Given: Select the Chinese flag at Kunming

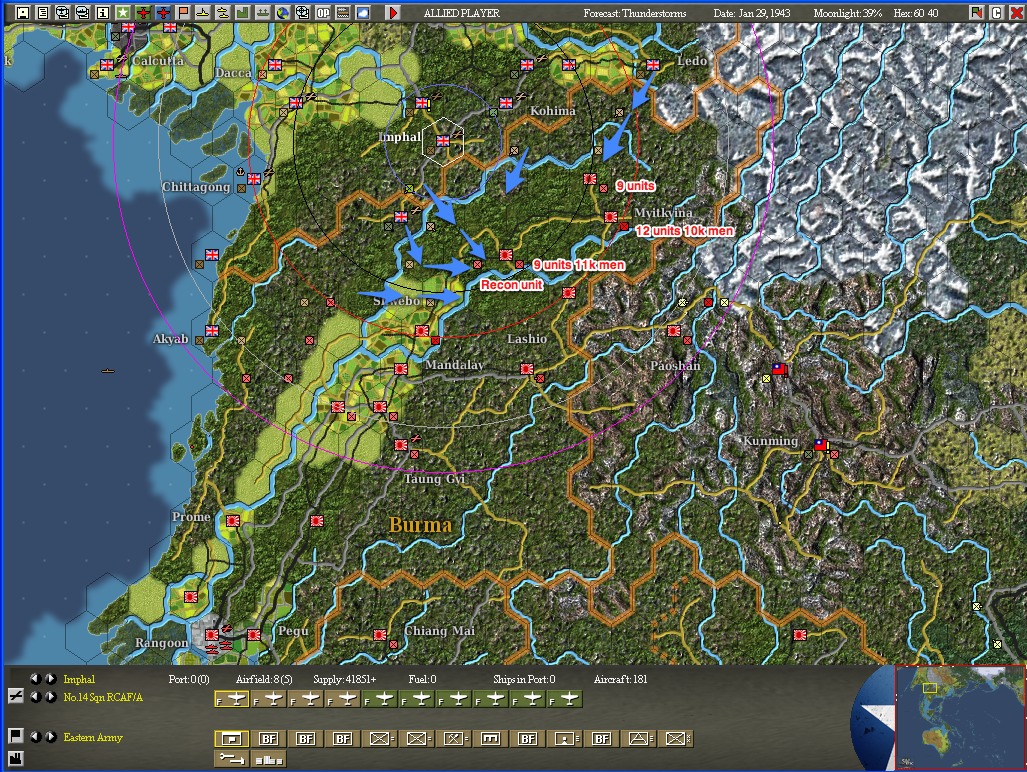Looking at the screenshot, I should coord(821,445).
